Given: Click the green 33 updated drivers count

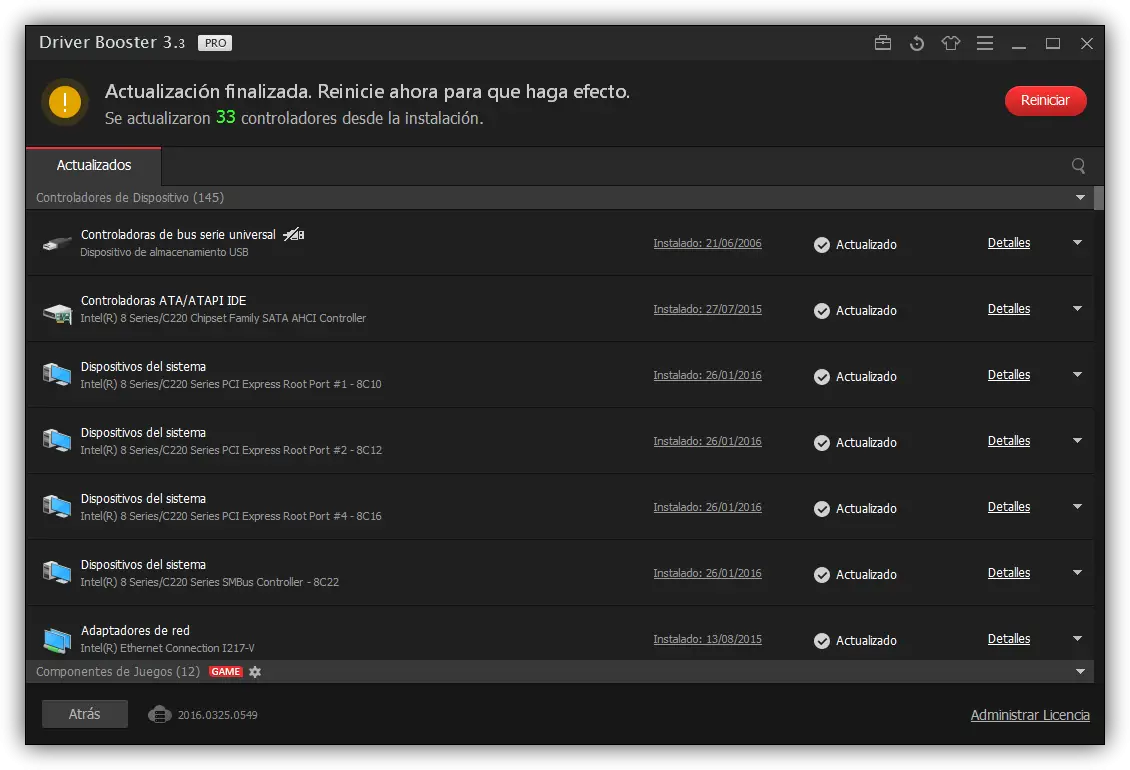Looking at the screenshot, I should coord(226,117).
